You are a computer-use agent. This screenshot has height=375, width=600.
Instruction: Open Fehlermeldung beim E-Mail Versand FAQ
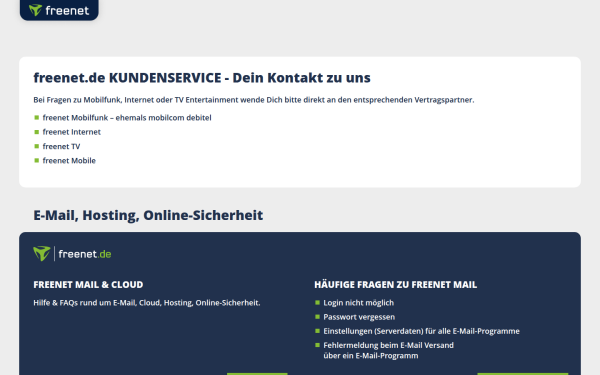pyautogui.click(x=388, y=351)
